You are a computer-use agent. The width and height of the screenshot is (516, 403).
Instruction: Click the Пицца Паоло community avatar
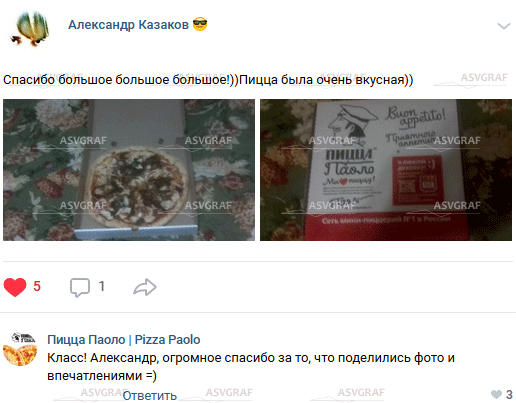click(x=20, y=349)
